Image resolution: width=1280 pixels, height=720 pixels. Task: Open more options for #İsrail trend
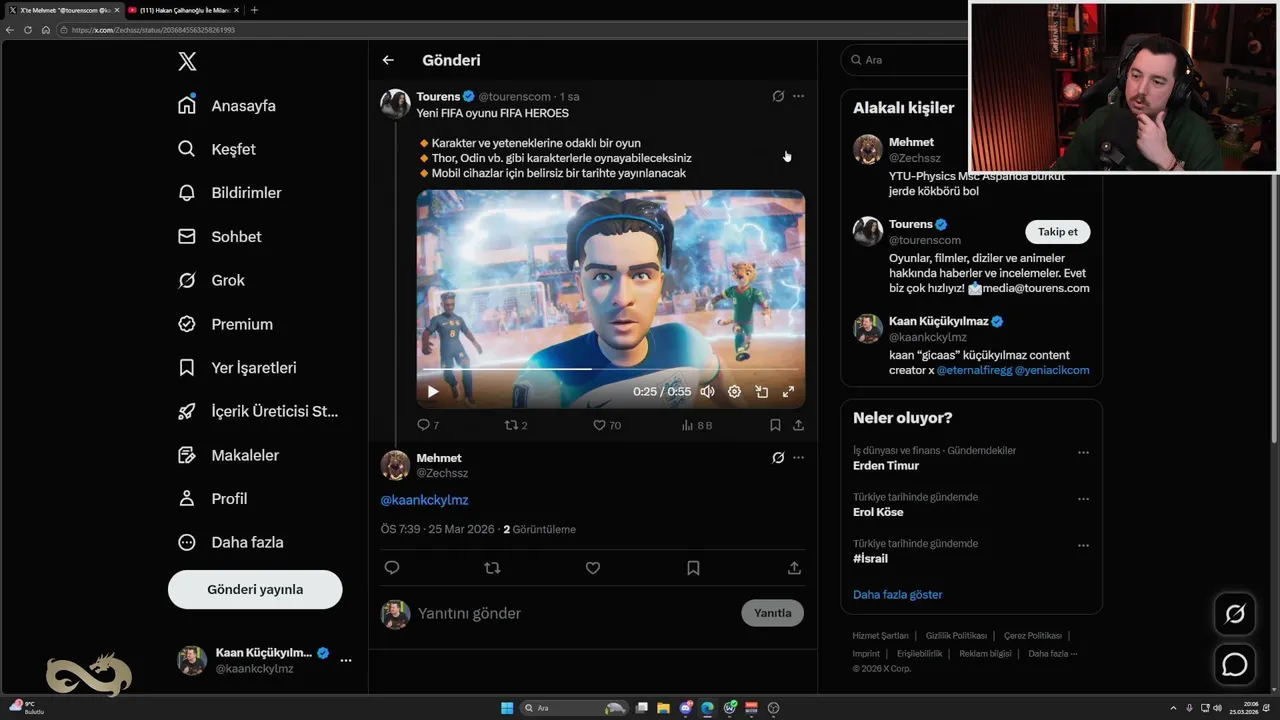(1083, 546)
